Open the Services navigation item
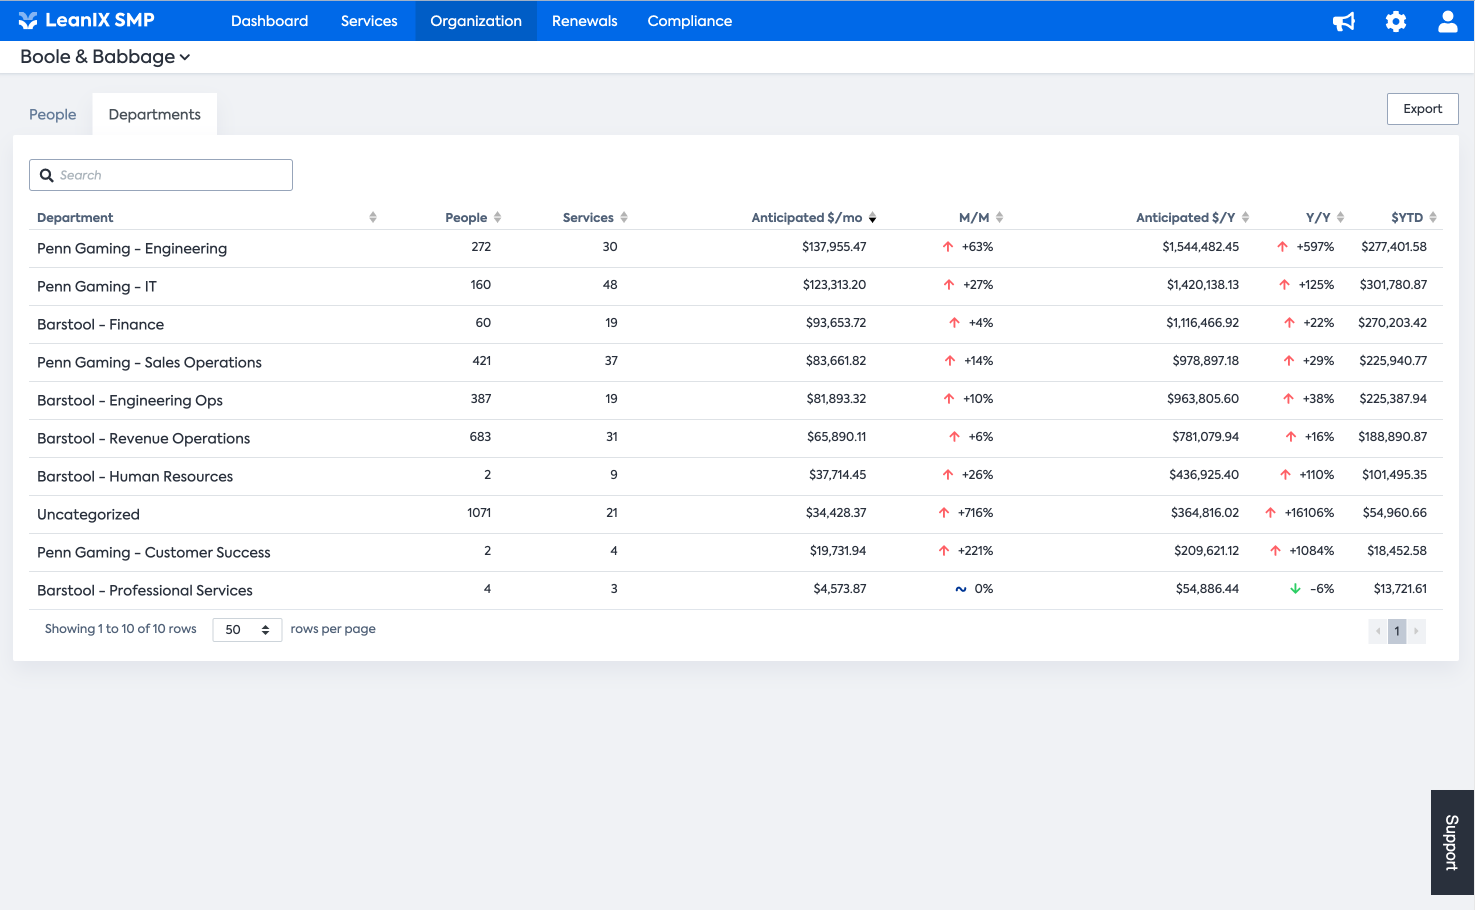This screenshot has width=1475, height=910. pyautogui.click(x=369, y=21)
